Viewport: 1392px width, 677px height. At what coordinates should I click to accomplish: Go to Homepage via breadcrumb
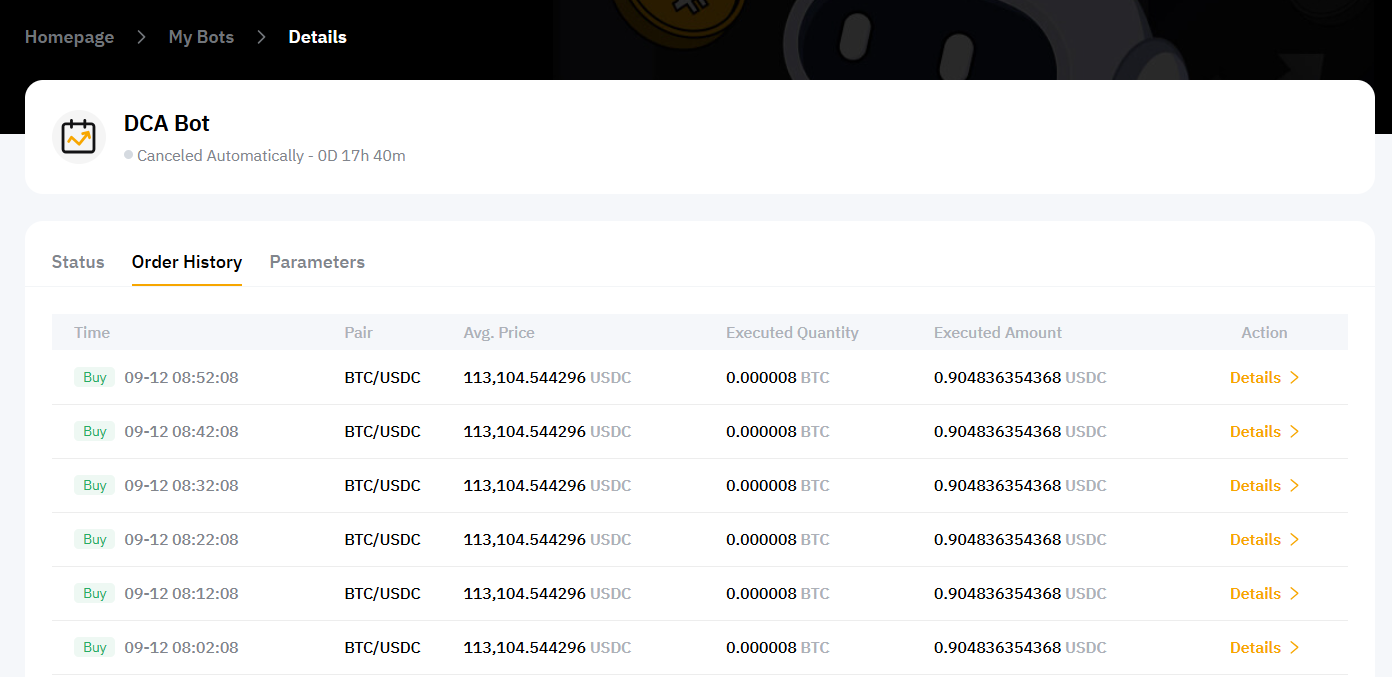(69, 37)
